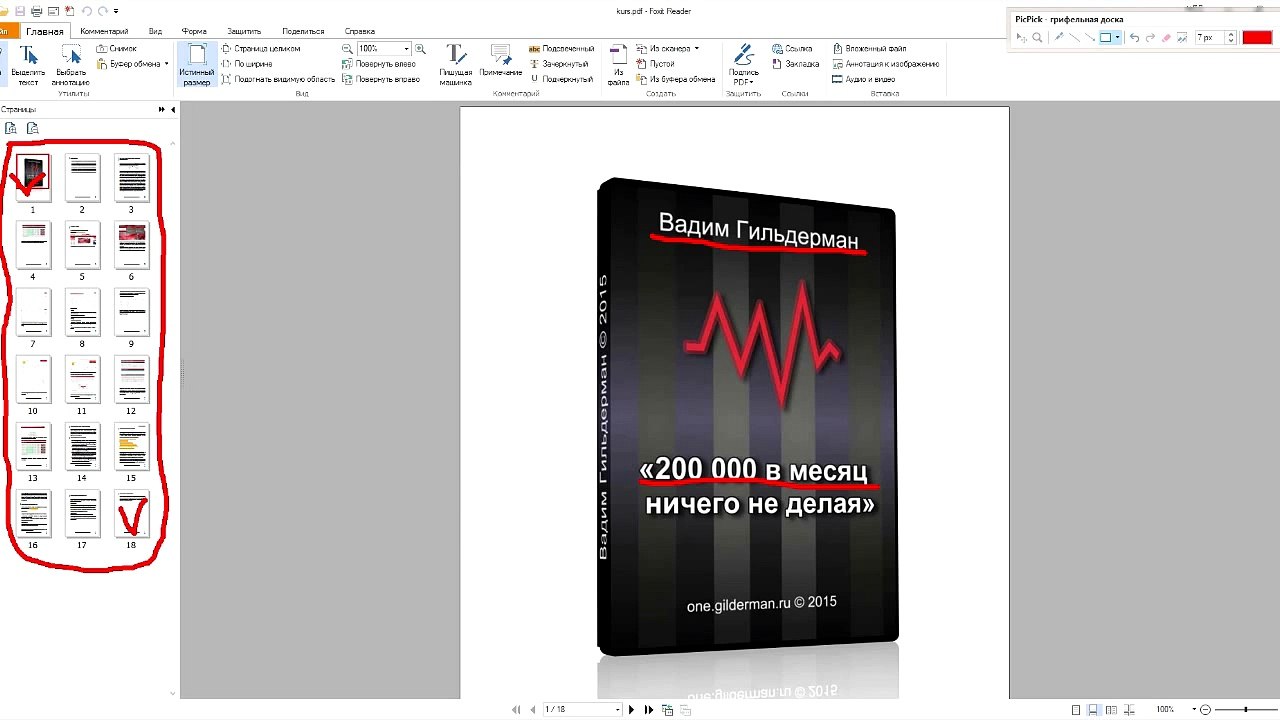1280x720 pixels.
Task: Click Вложенный файл
Action: (869, 48)
